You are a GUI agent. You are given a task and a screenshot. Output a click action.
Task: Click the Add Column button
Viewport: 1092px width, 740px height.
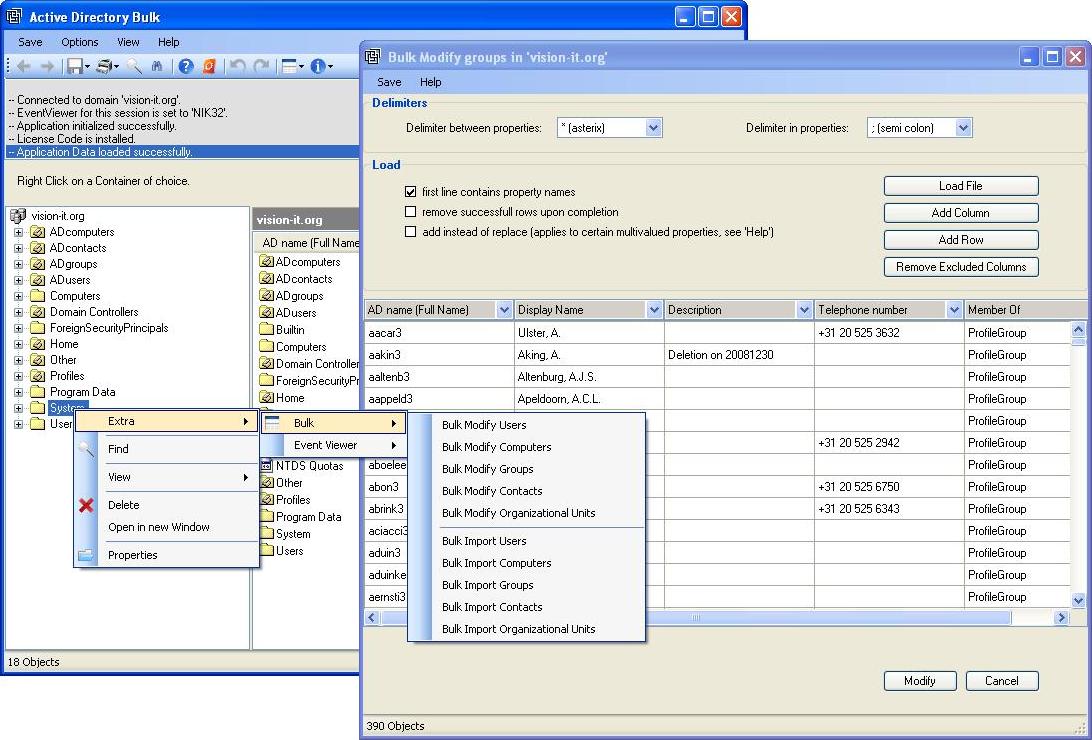(961, 213)
